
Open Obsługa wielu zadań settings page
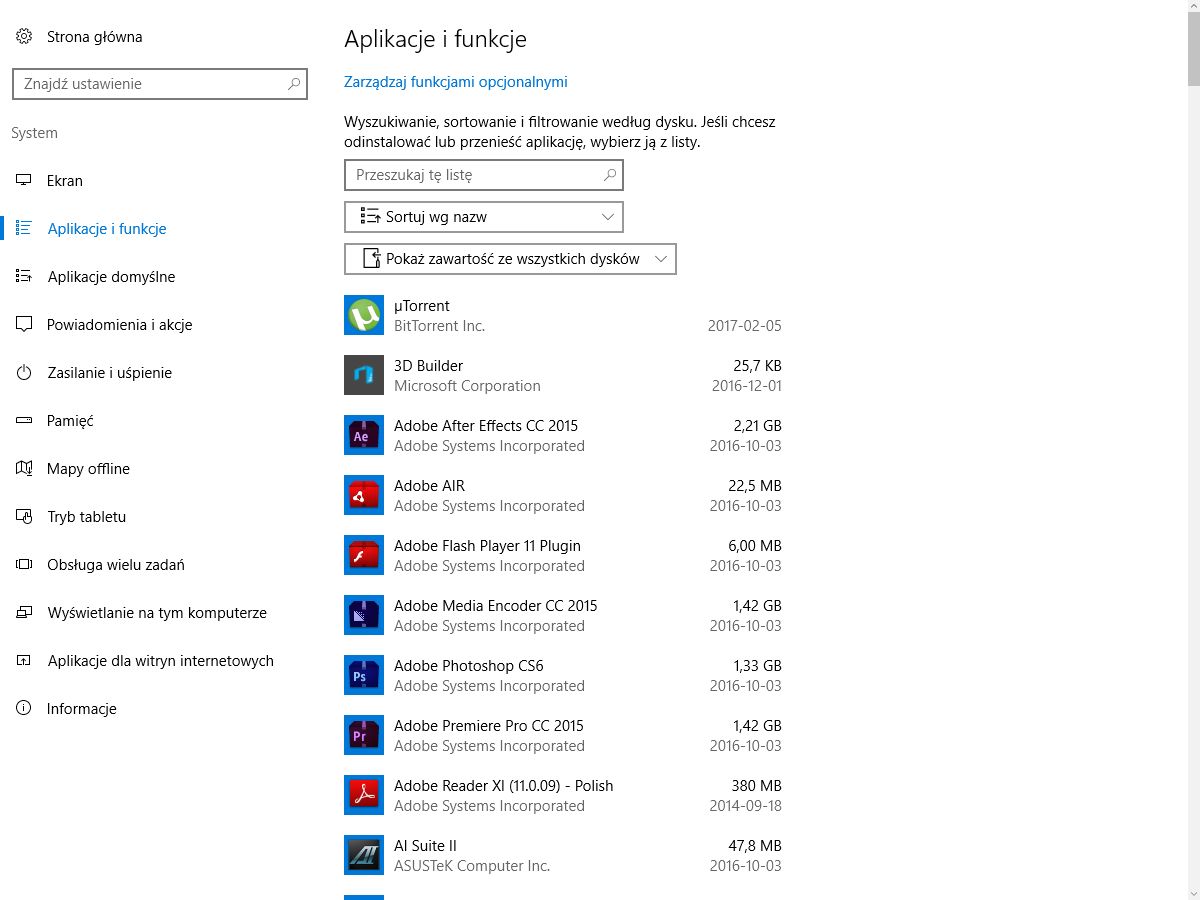coord(116,565)
